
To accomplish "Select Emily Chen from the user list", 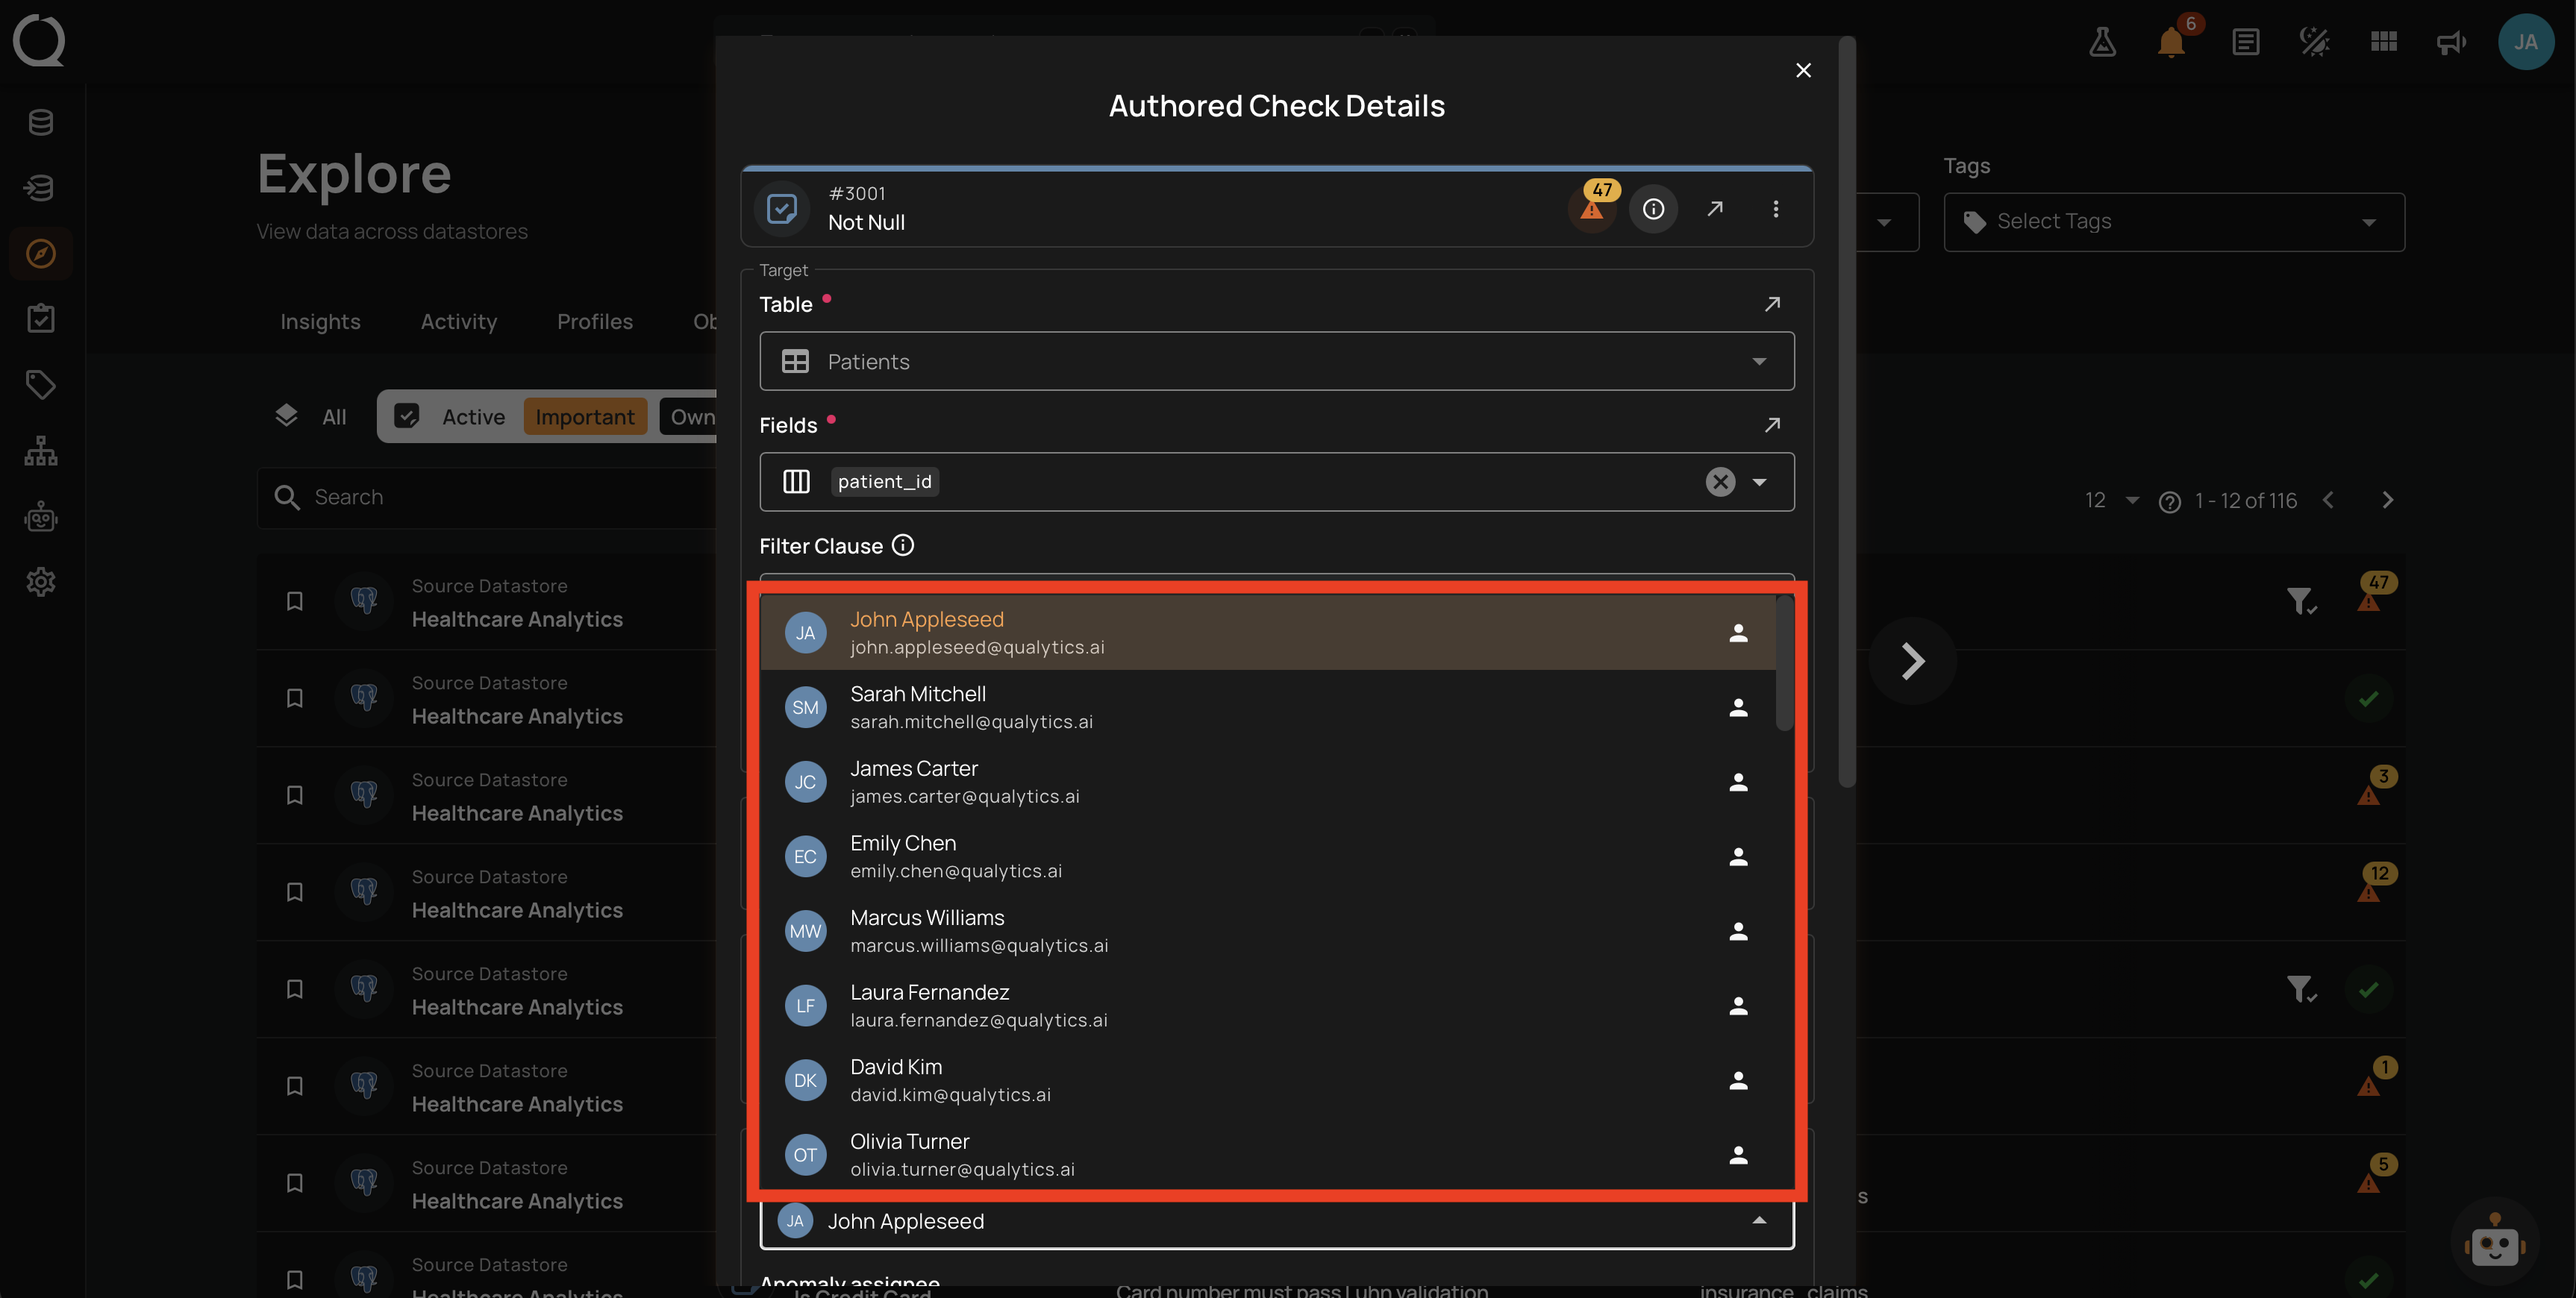I will (x=1267, y=857).
